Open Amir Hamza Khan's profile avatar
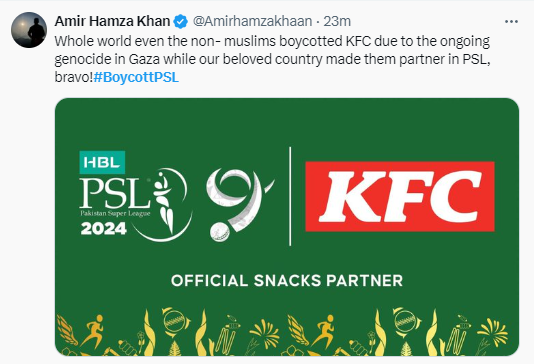Viewport: 534px width, 364px height. [x=29, y=30]
